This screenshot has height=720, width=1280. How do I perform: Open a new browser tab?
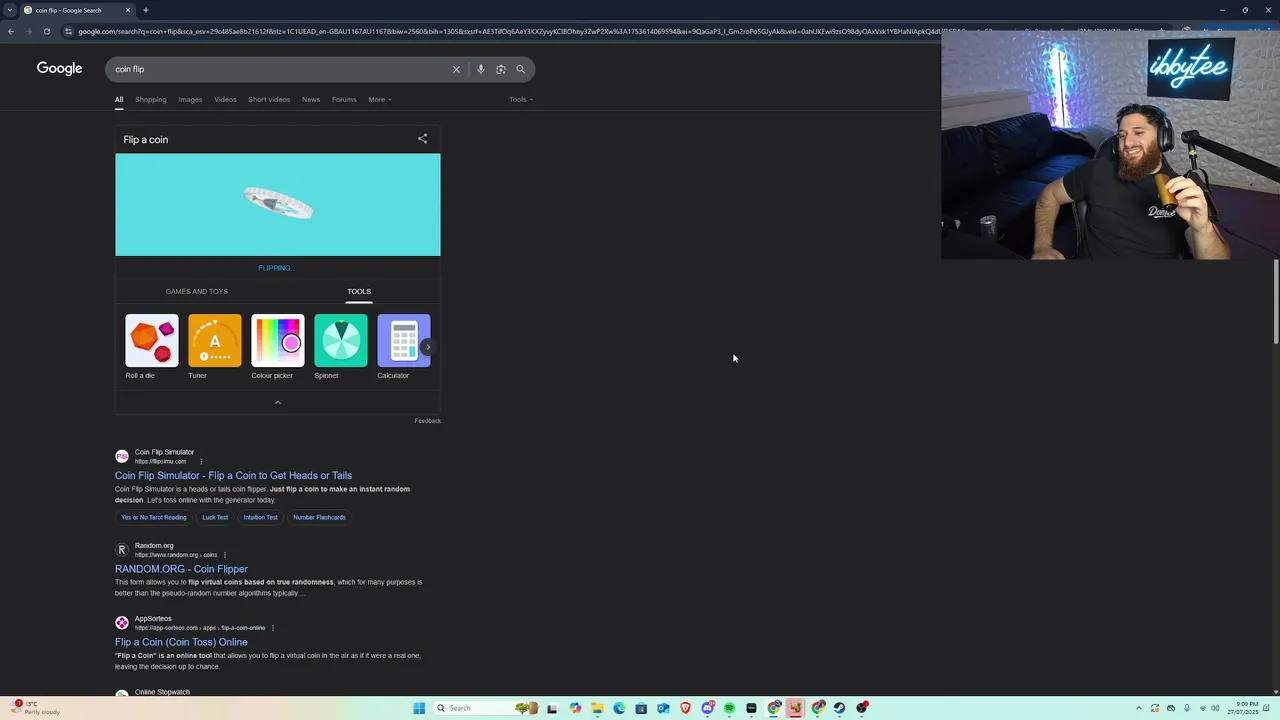pos(145,10)
